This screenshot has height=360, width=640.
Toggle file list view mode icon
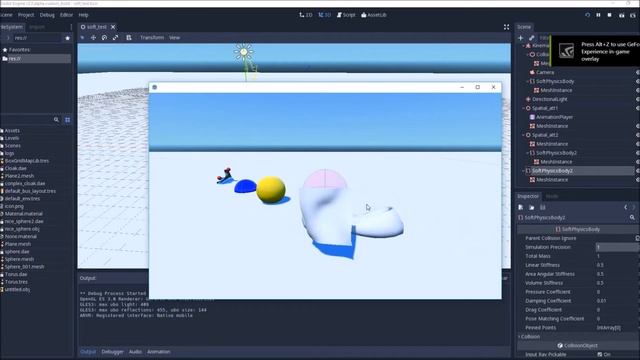point(68,120)
